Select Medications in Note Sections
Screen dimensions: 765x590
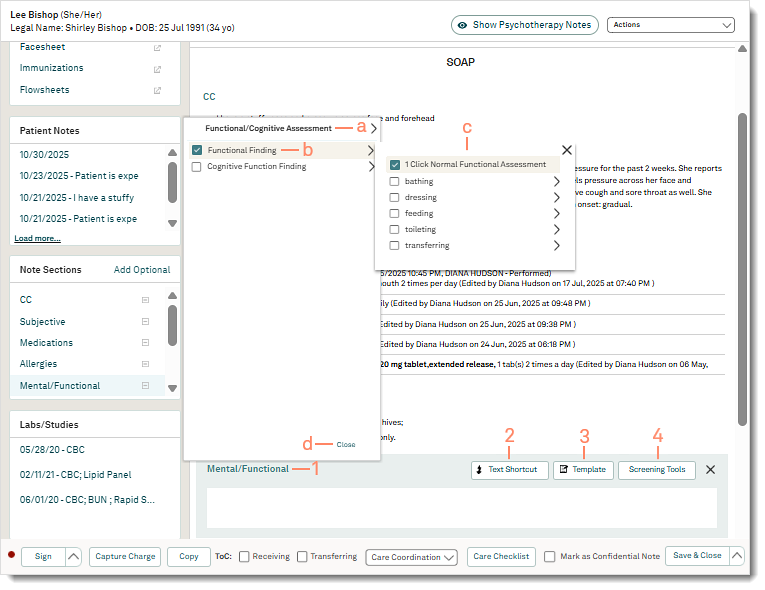(45, 343)
